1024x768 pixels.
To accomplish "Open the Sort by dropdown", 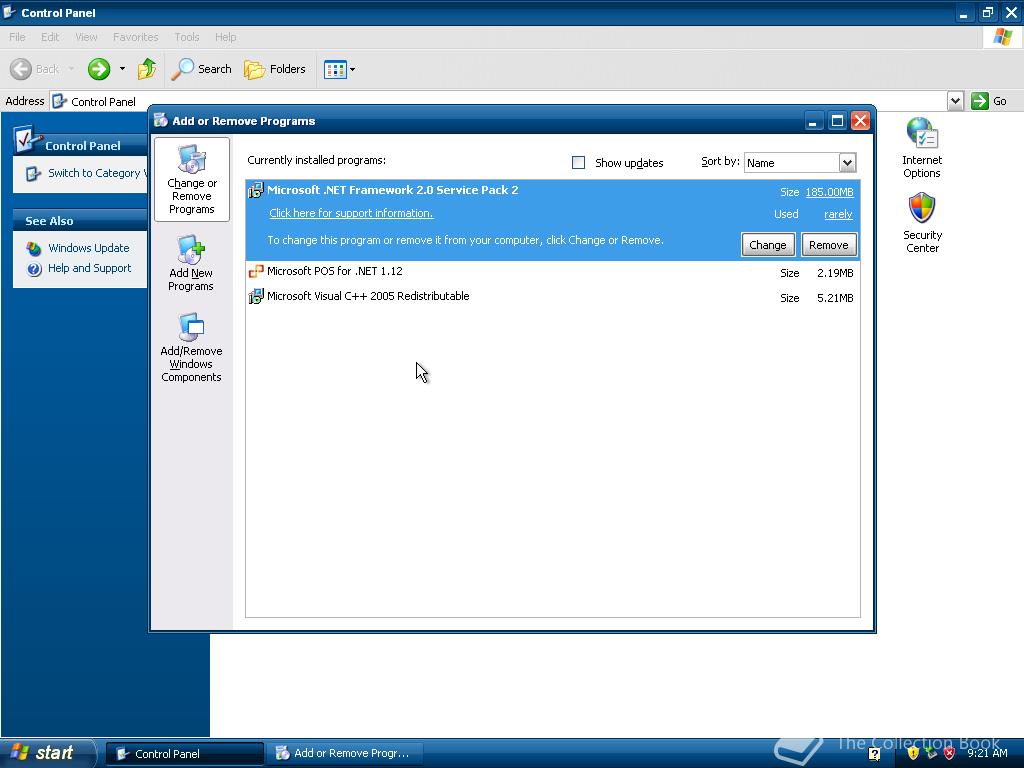I will [x=847, y=163].
